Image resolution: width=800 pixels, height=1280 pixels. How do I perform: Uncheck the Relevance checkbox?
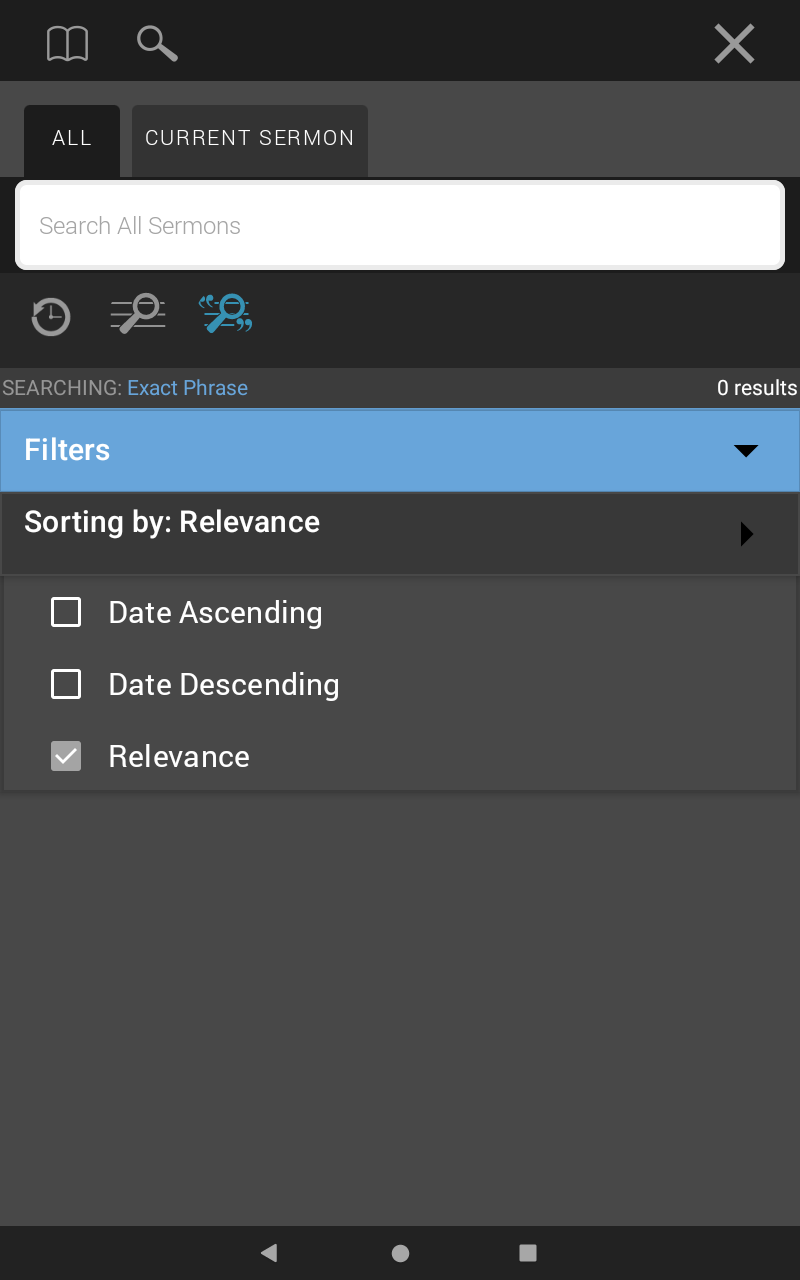click(66, 756)
